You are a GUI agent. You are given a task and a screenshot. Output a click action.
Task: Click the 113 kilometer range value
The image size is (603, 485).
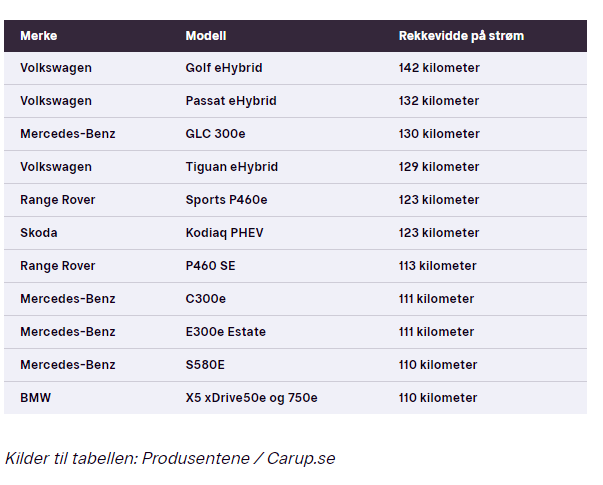437,266
